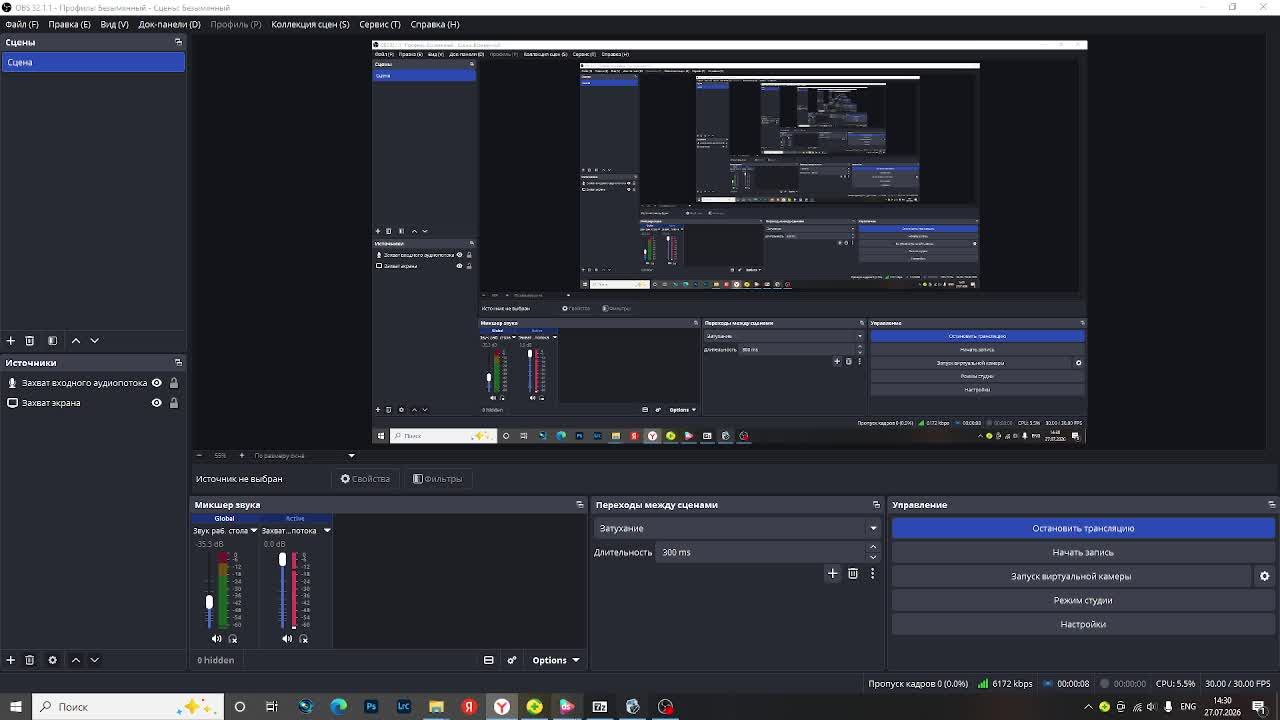Open Task View on taskbar
This screenshot has height=720, width=1280.
tap(272, 707)
